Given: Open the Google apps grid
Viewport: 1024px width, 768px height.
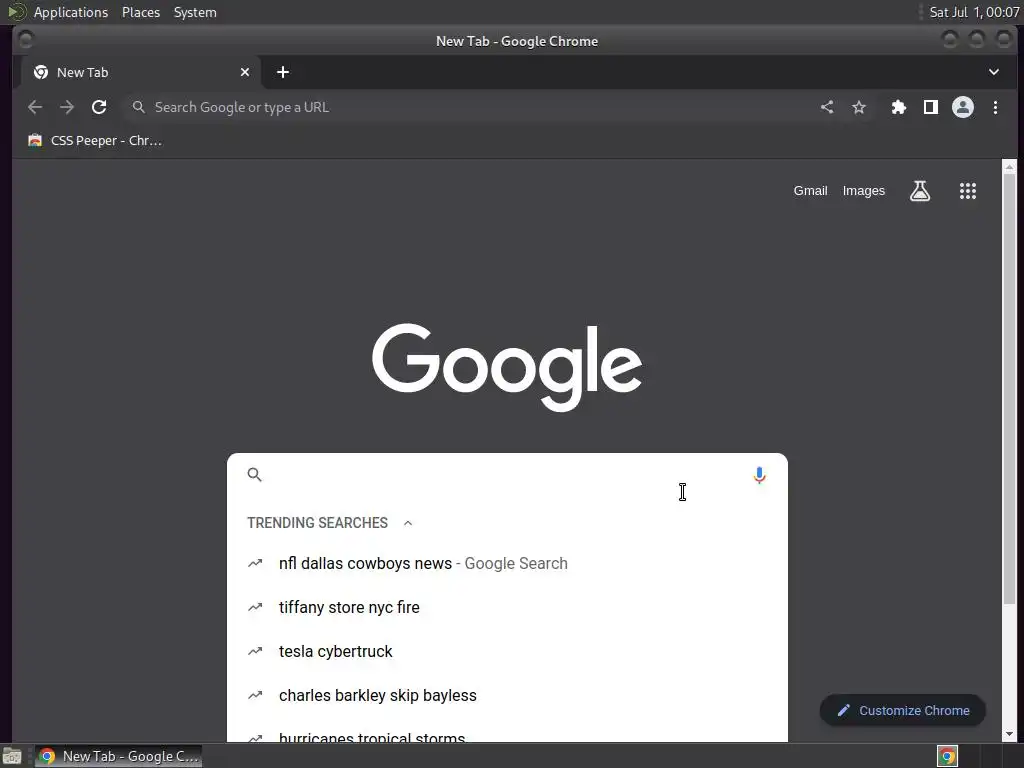Looking at the screenshot, I should pyautogui.click(x=968, y=191).
